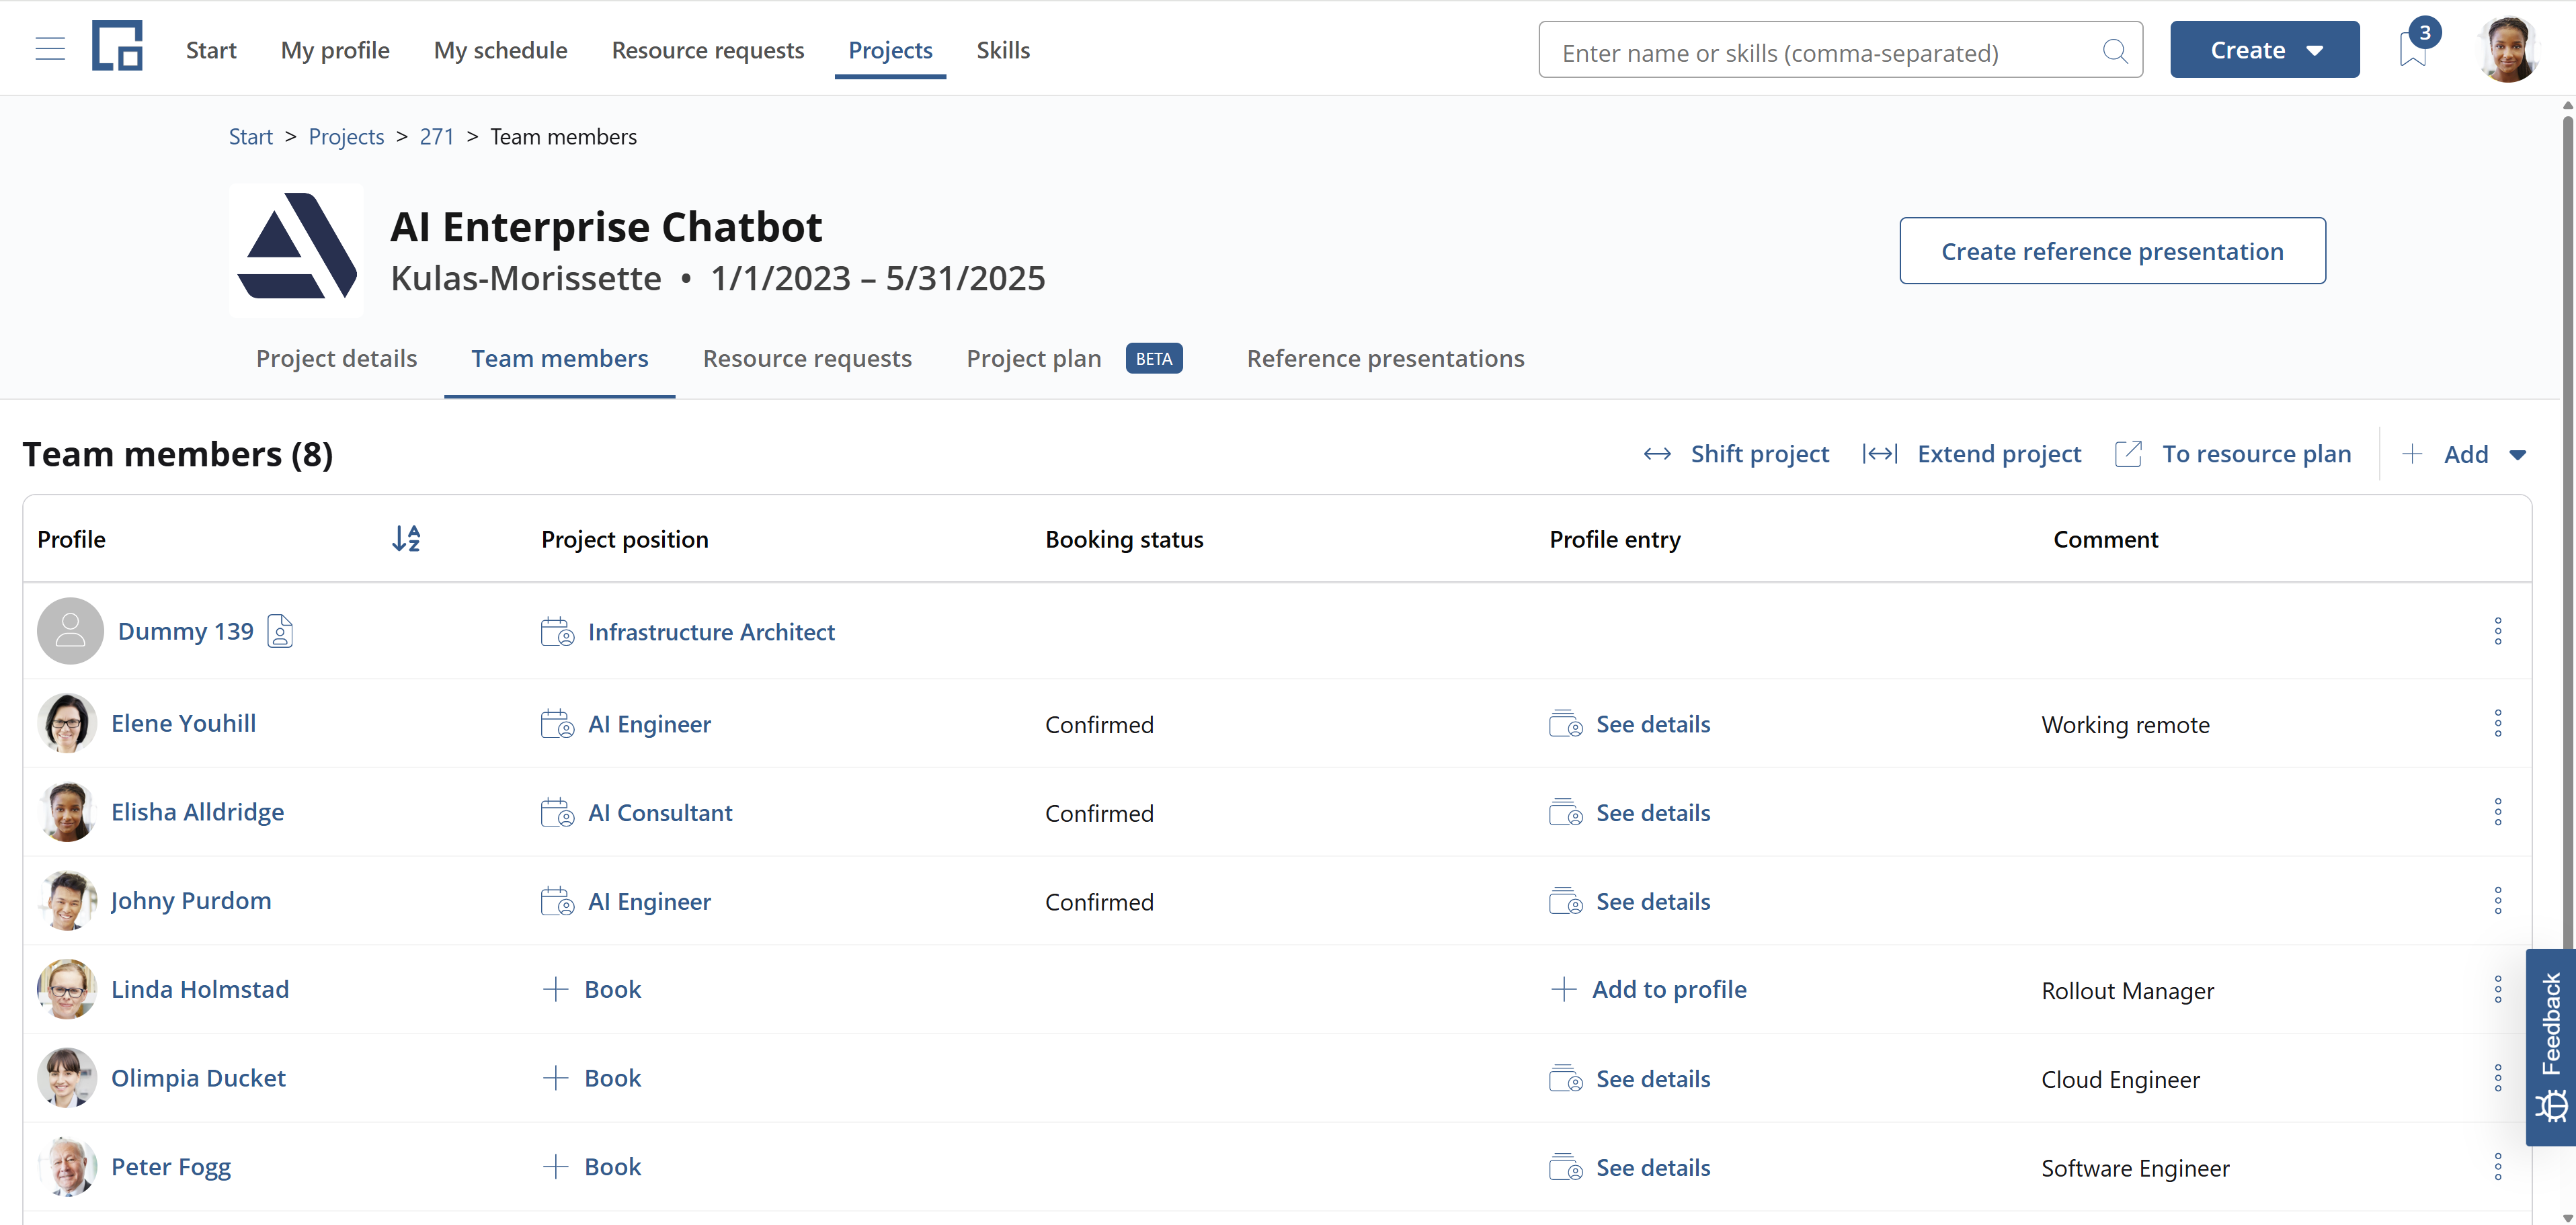
Task: Click Book for Olimpia Ducket
Action: coord(612,1078)
